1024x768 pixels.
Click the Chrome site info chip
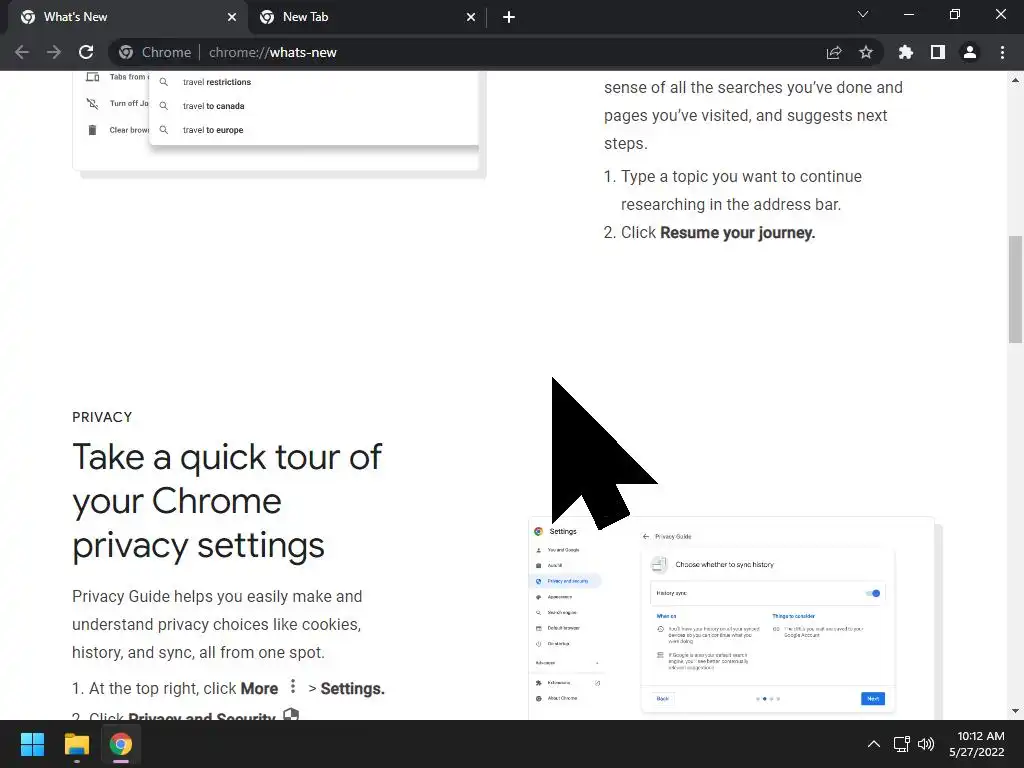tap(155, 52)
